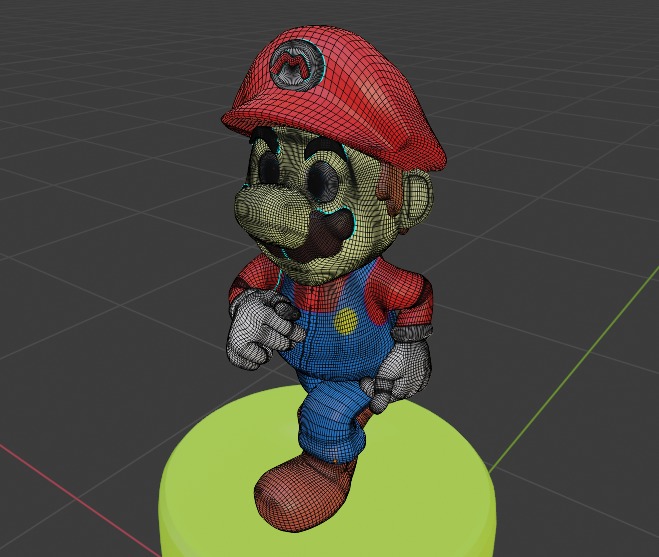
Task: Click Mario's red cap mesh
Action: 336,99
